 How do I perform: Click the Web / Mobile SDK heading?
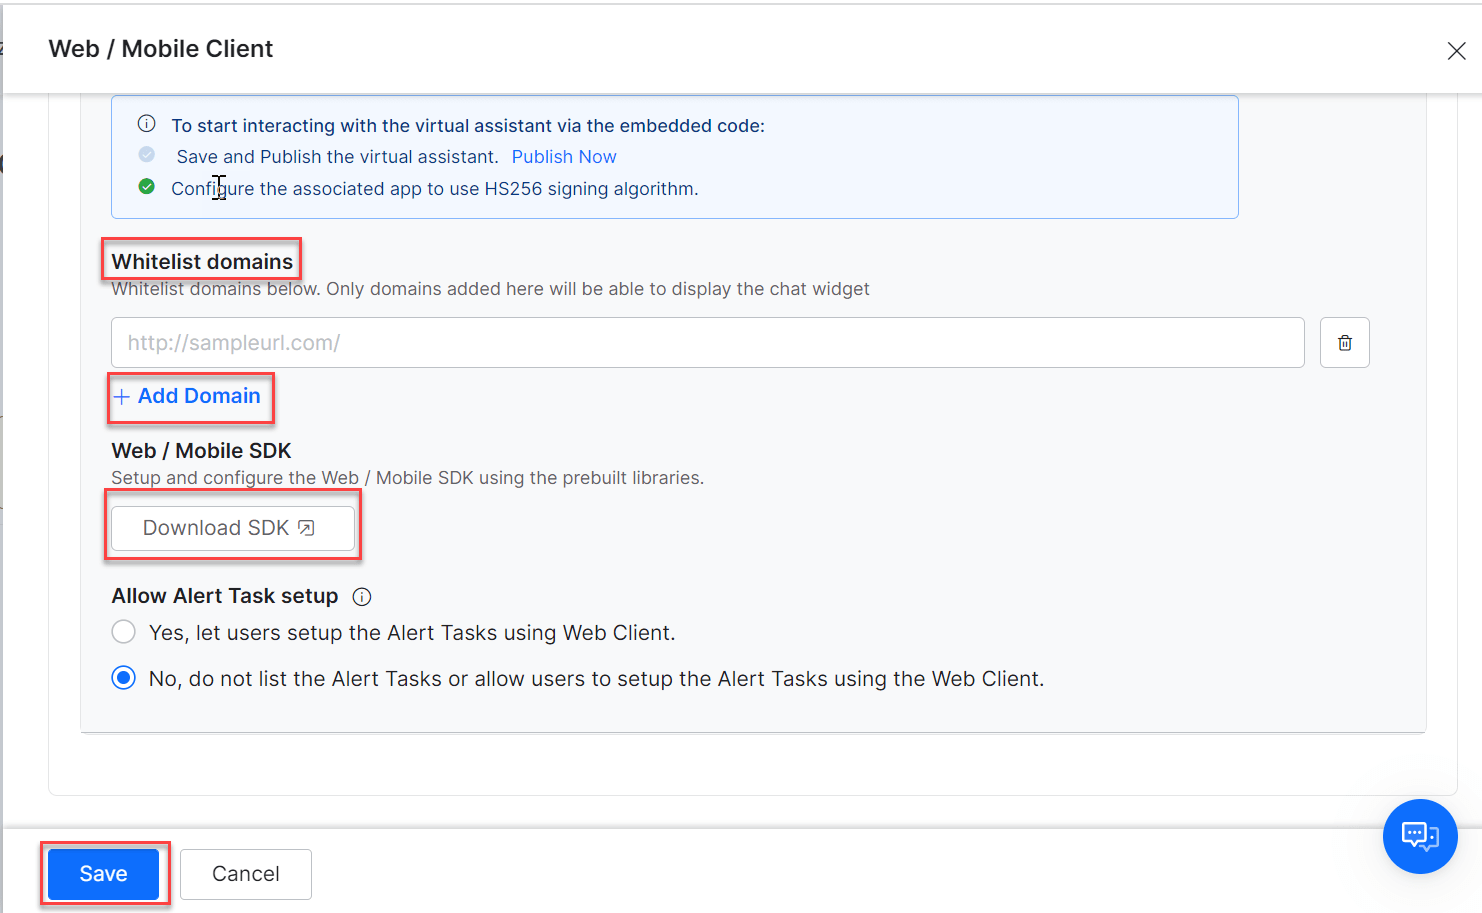point(201,451)
